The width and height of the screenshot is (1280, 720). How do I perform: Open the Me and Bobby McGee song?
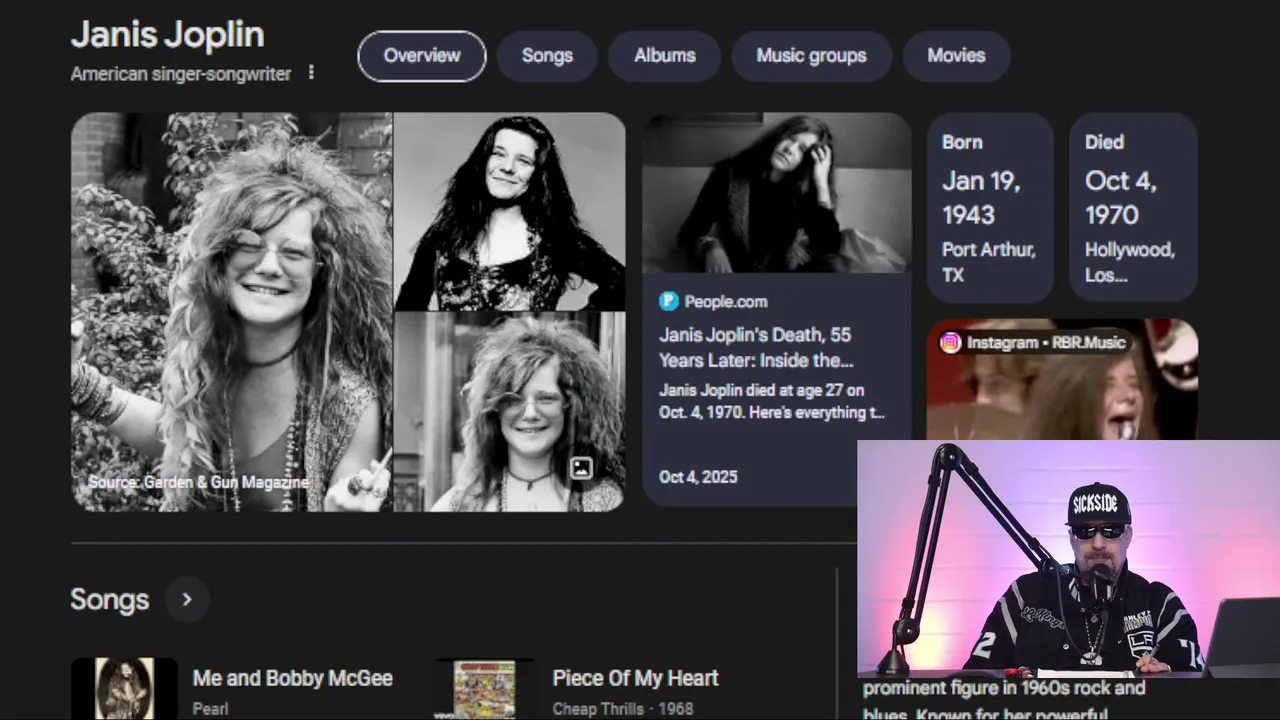point(292,678)
